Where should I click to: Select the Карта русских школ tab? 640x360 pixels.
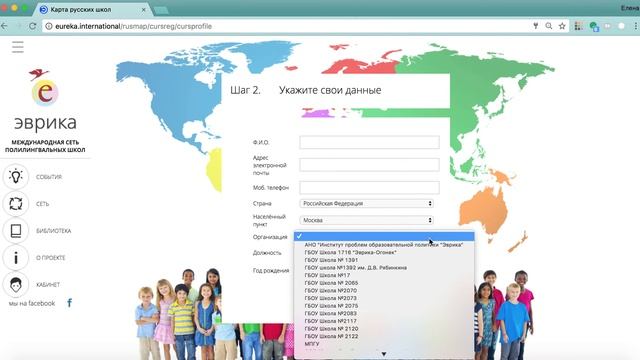point(92,9)
